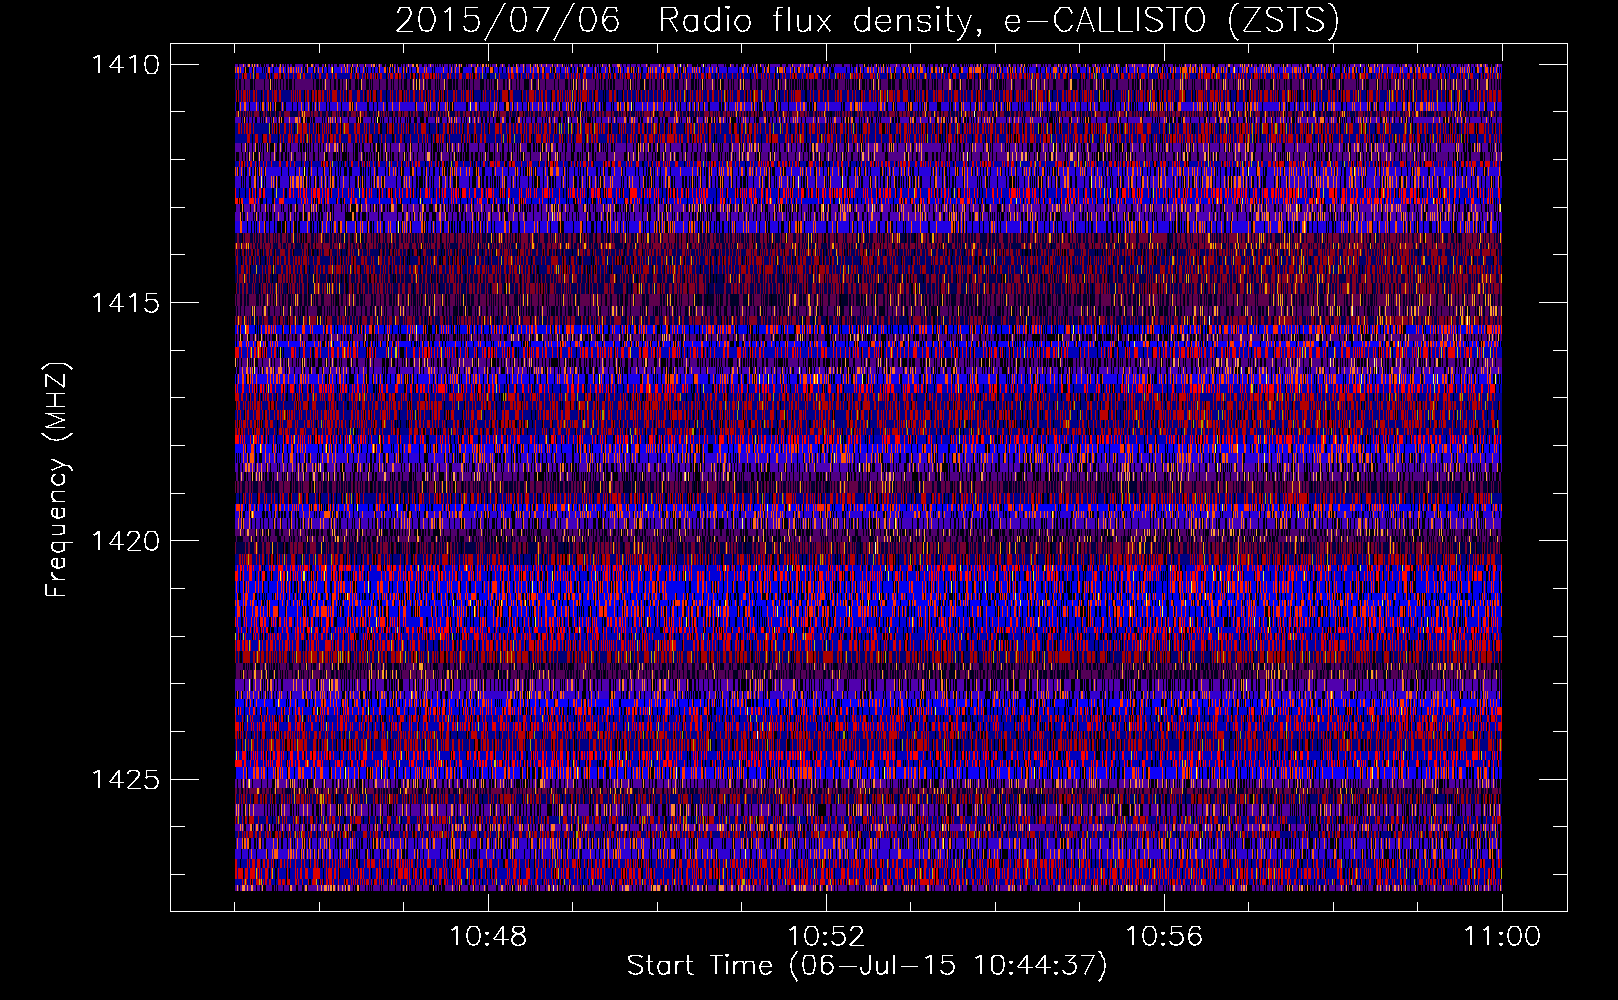Click the 10:56 time axis label
1618x1000 pixels.
pos(1164,937)
